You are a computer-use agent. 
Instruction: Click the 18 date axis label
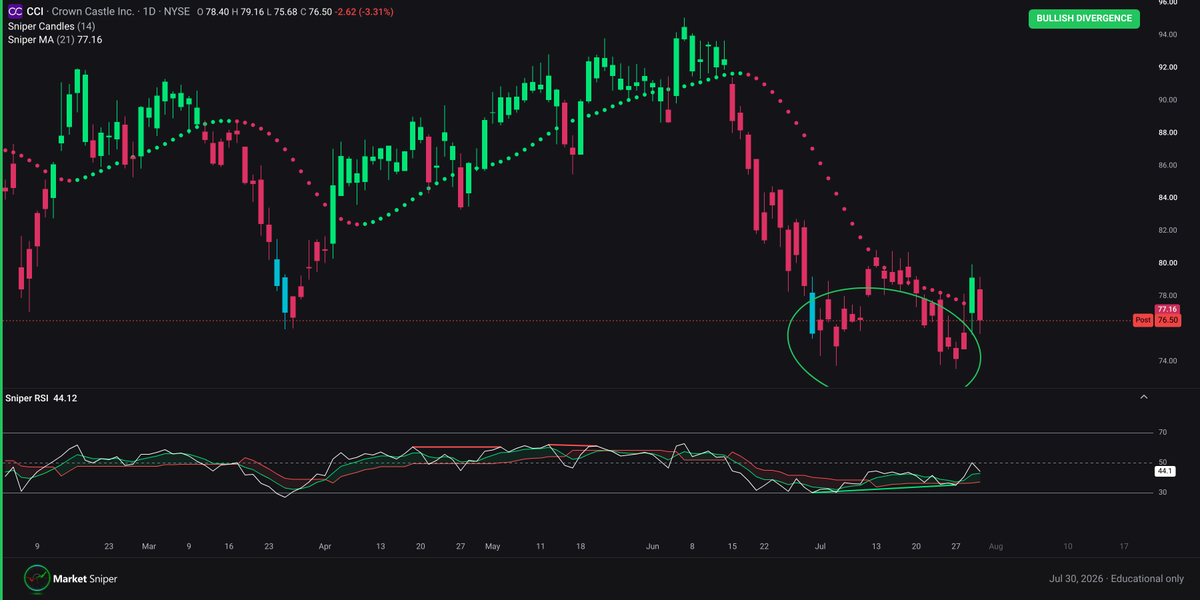point(580,547)
